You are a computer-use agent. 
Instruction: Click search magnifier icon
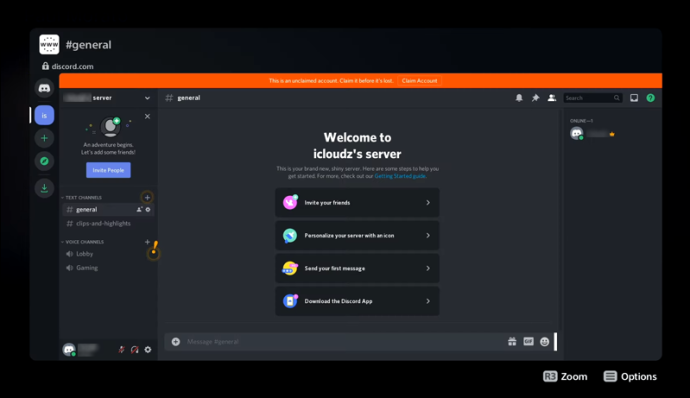[x=617, y=98]
